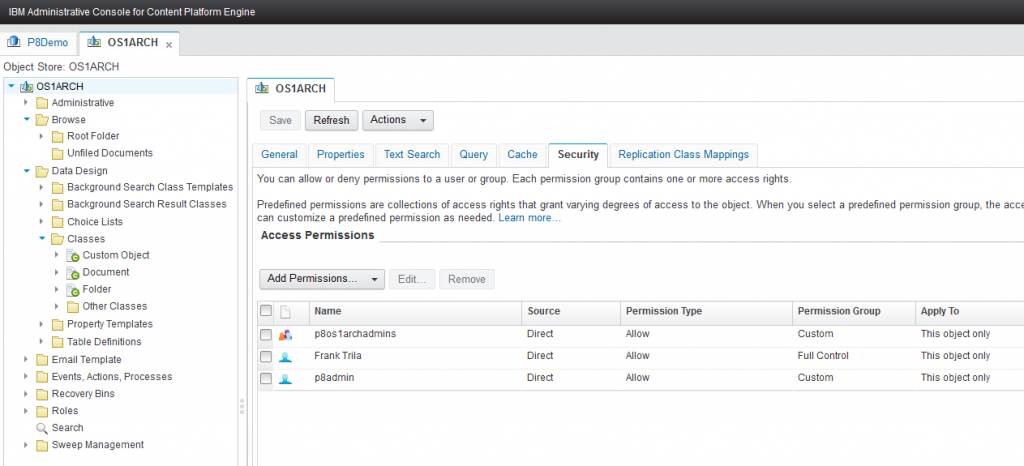Click the Administrative folder icon
This screenshot has height=466, width=1024.
(x=42, y=103)
